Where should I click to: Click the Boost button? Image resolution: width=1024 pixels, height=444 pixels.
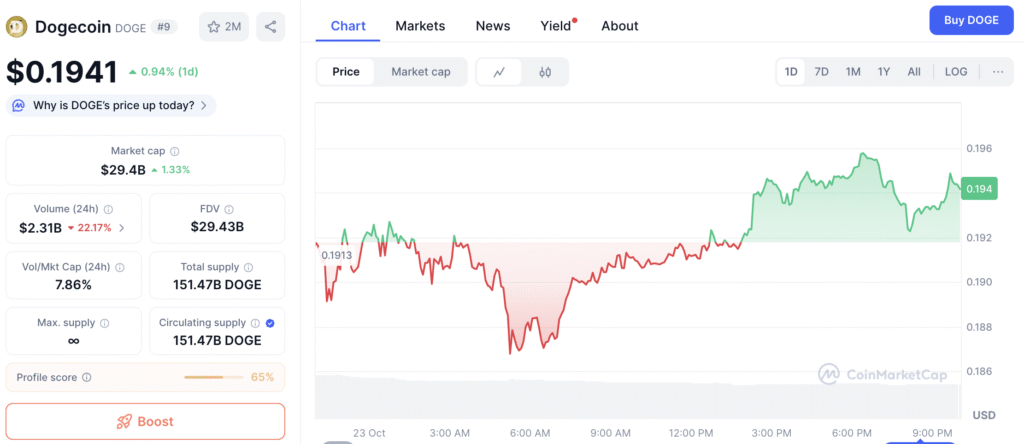coord(145,421)
